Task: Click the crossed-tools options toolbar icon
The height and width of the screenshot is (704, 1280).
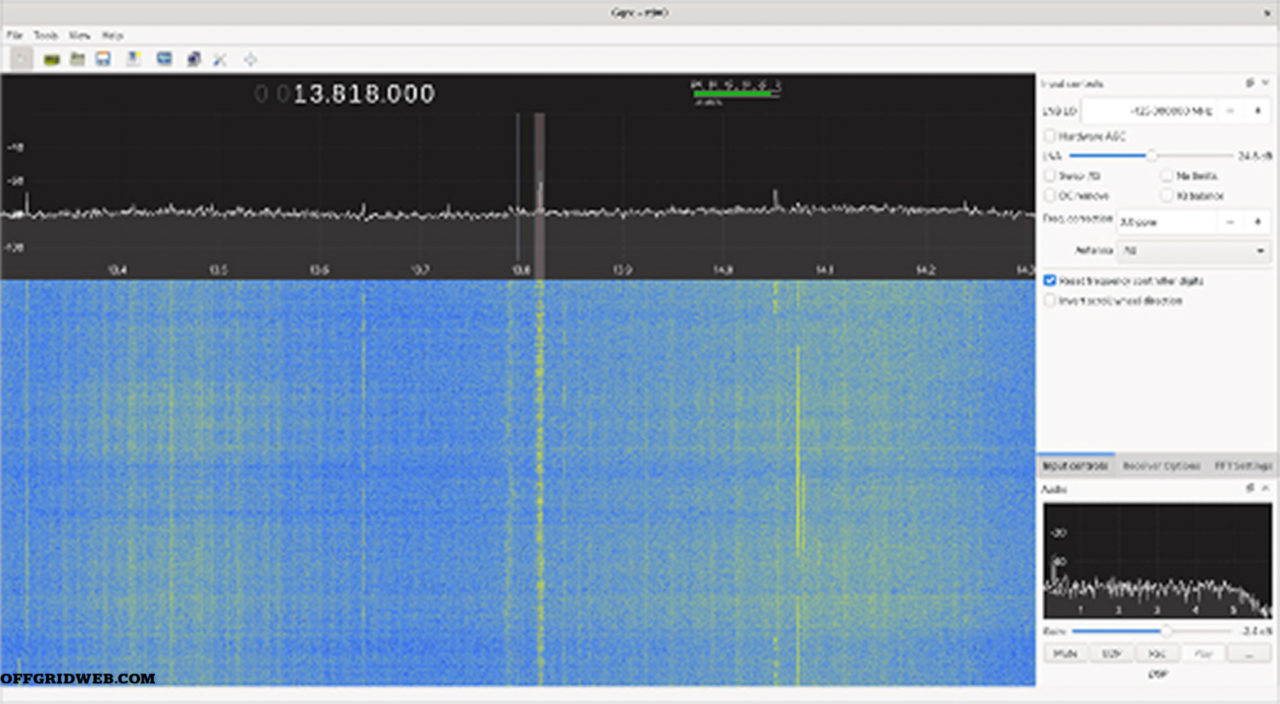Action: (x=220, y=59)
